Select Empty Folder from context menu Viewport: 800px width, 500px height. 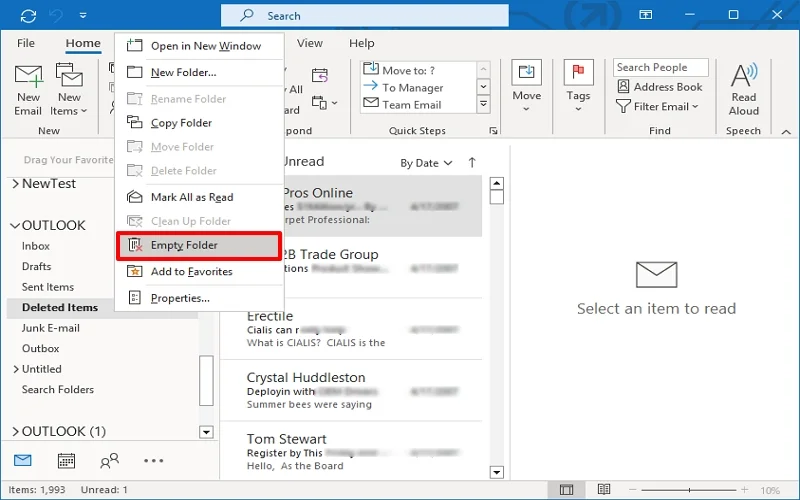184,245
